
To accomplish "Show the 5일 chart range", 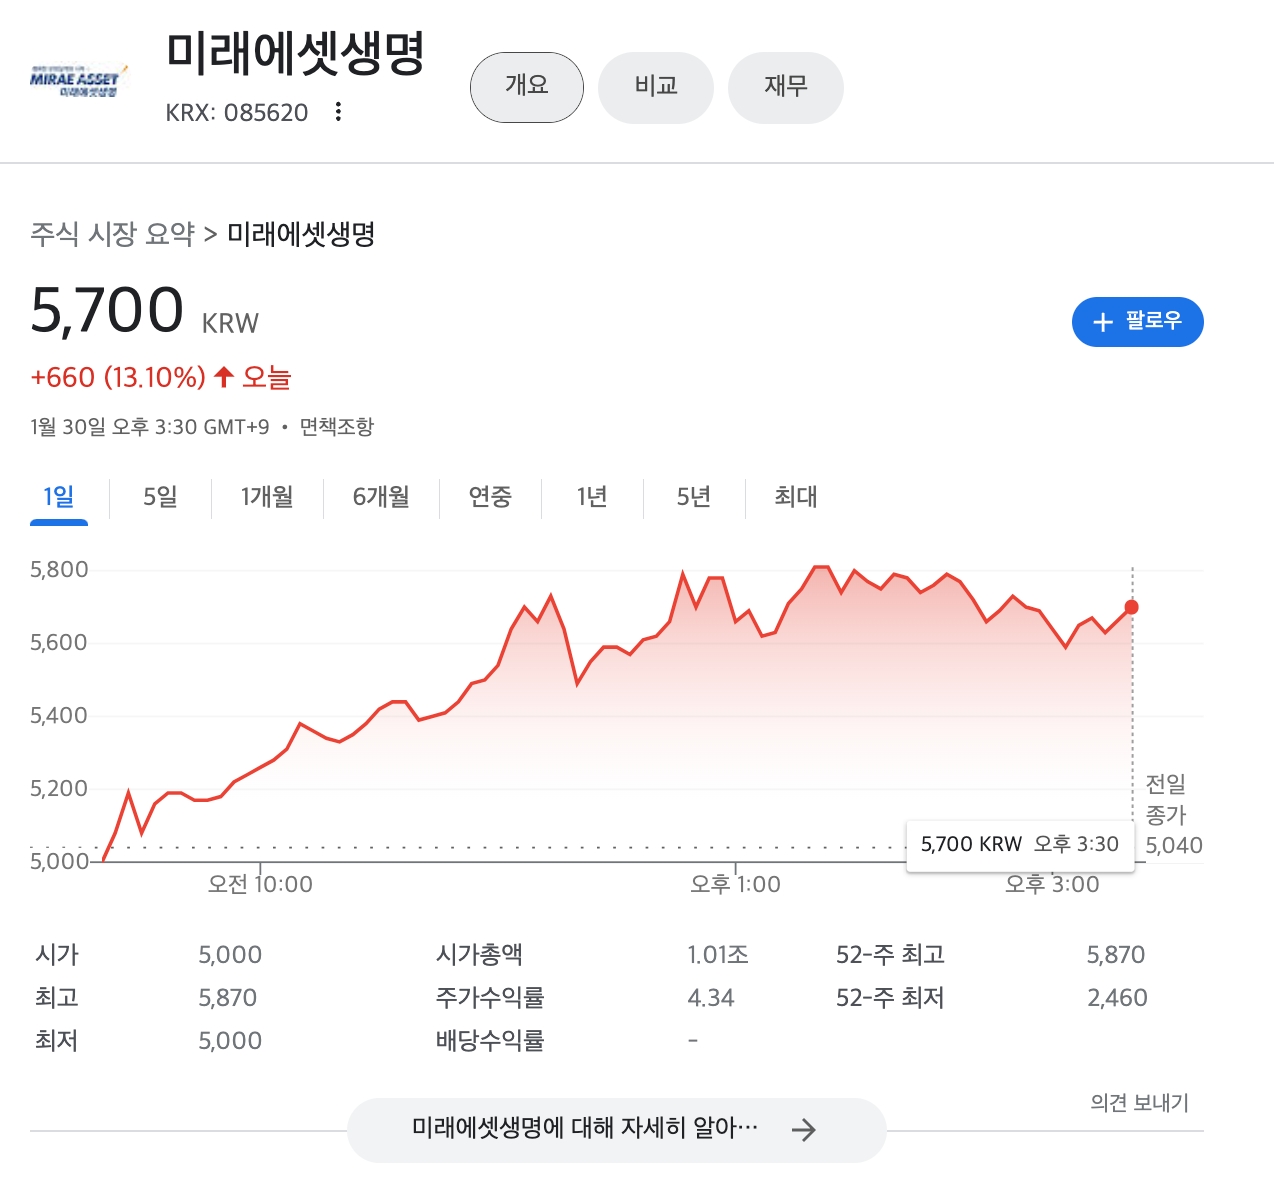I will click(x=160, y=497).
